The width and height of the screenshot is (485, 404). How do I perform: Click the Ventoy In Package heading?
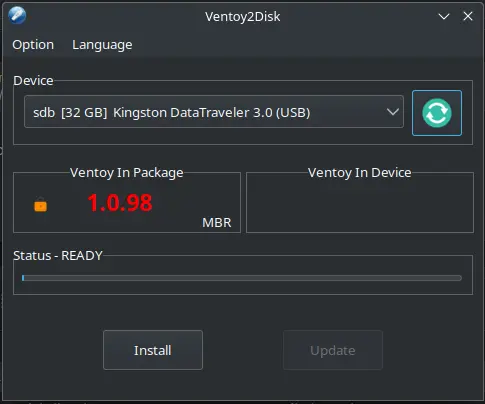pyautogui.click(x=127, y=173)
